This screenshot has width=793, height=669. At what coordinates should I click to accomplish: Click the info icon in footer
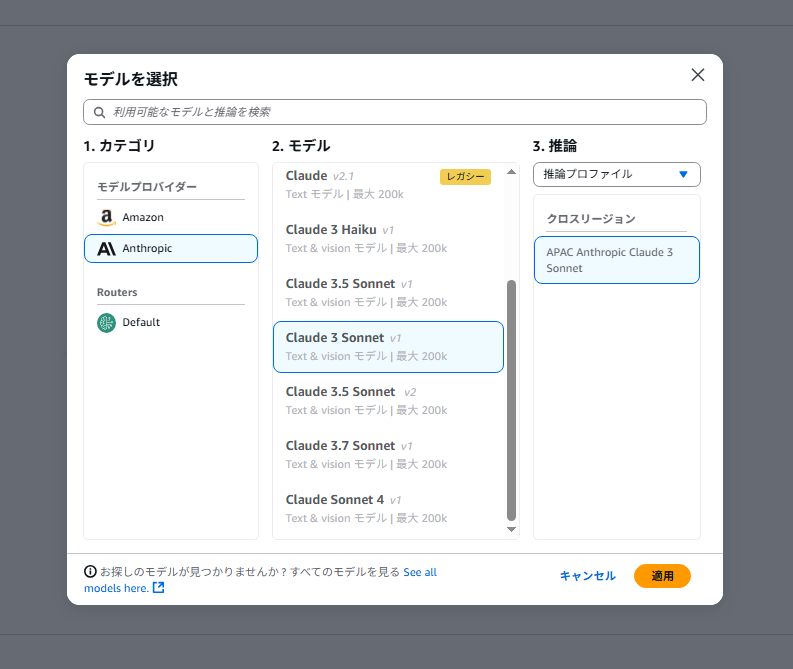[90, 572]
